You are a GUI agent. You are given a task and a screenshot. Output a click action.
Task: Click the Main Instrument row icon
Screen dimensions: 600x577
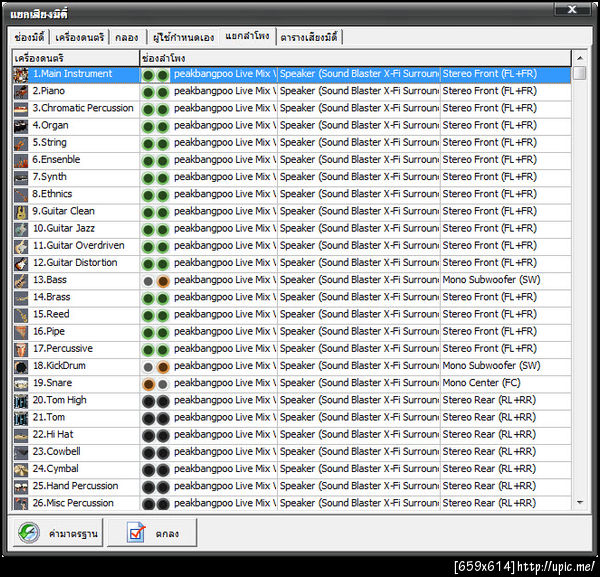[x=21, y=75]
